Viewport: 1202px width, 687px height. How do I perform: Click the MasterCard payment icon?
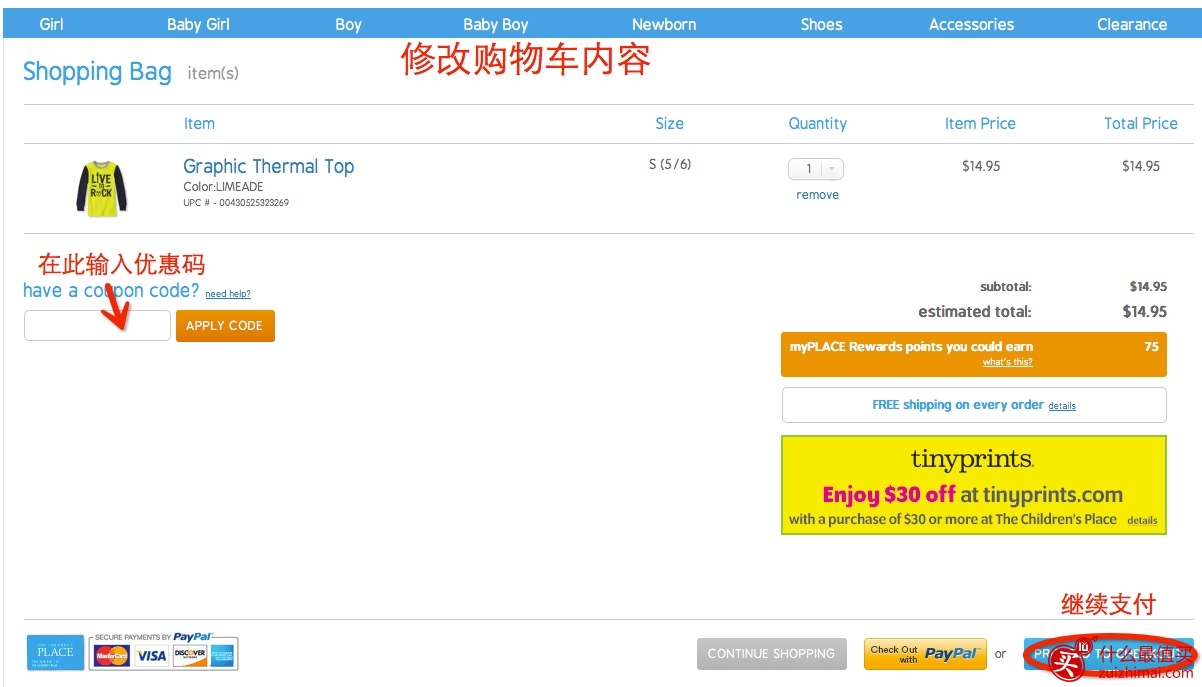[x=112, y=656]
